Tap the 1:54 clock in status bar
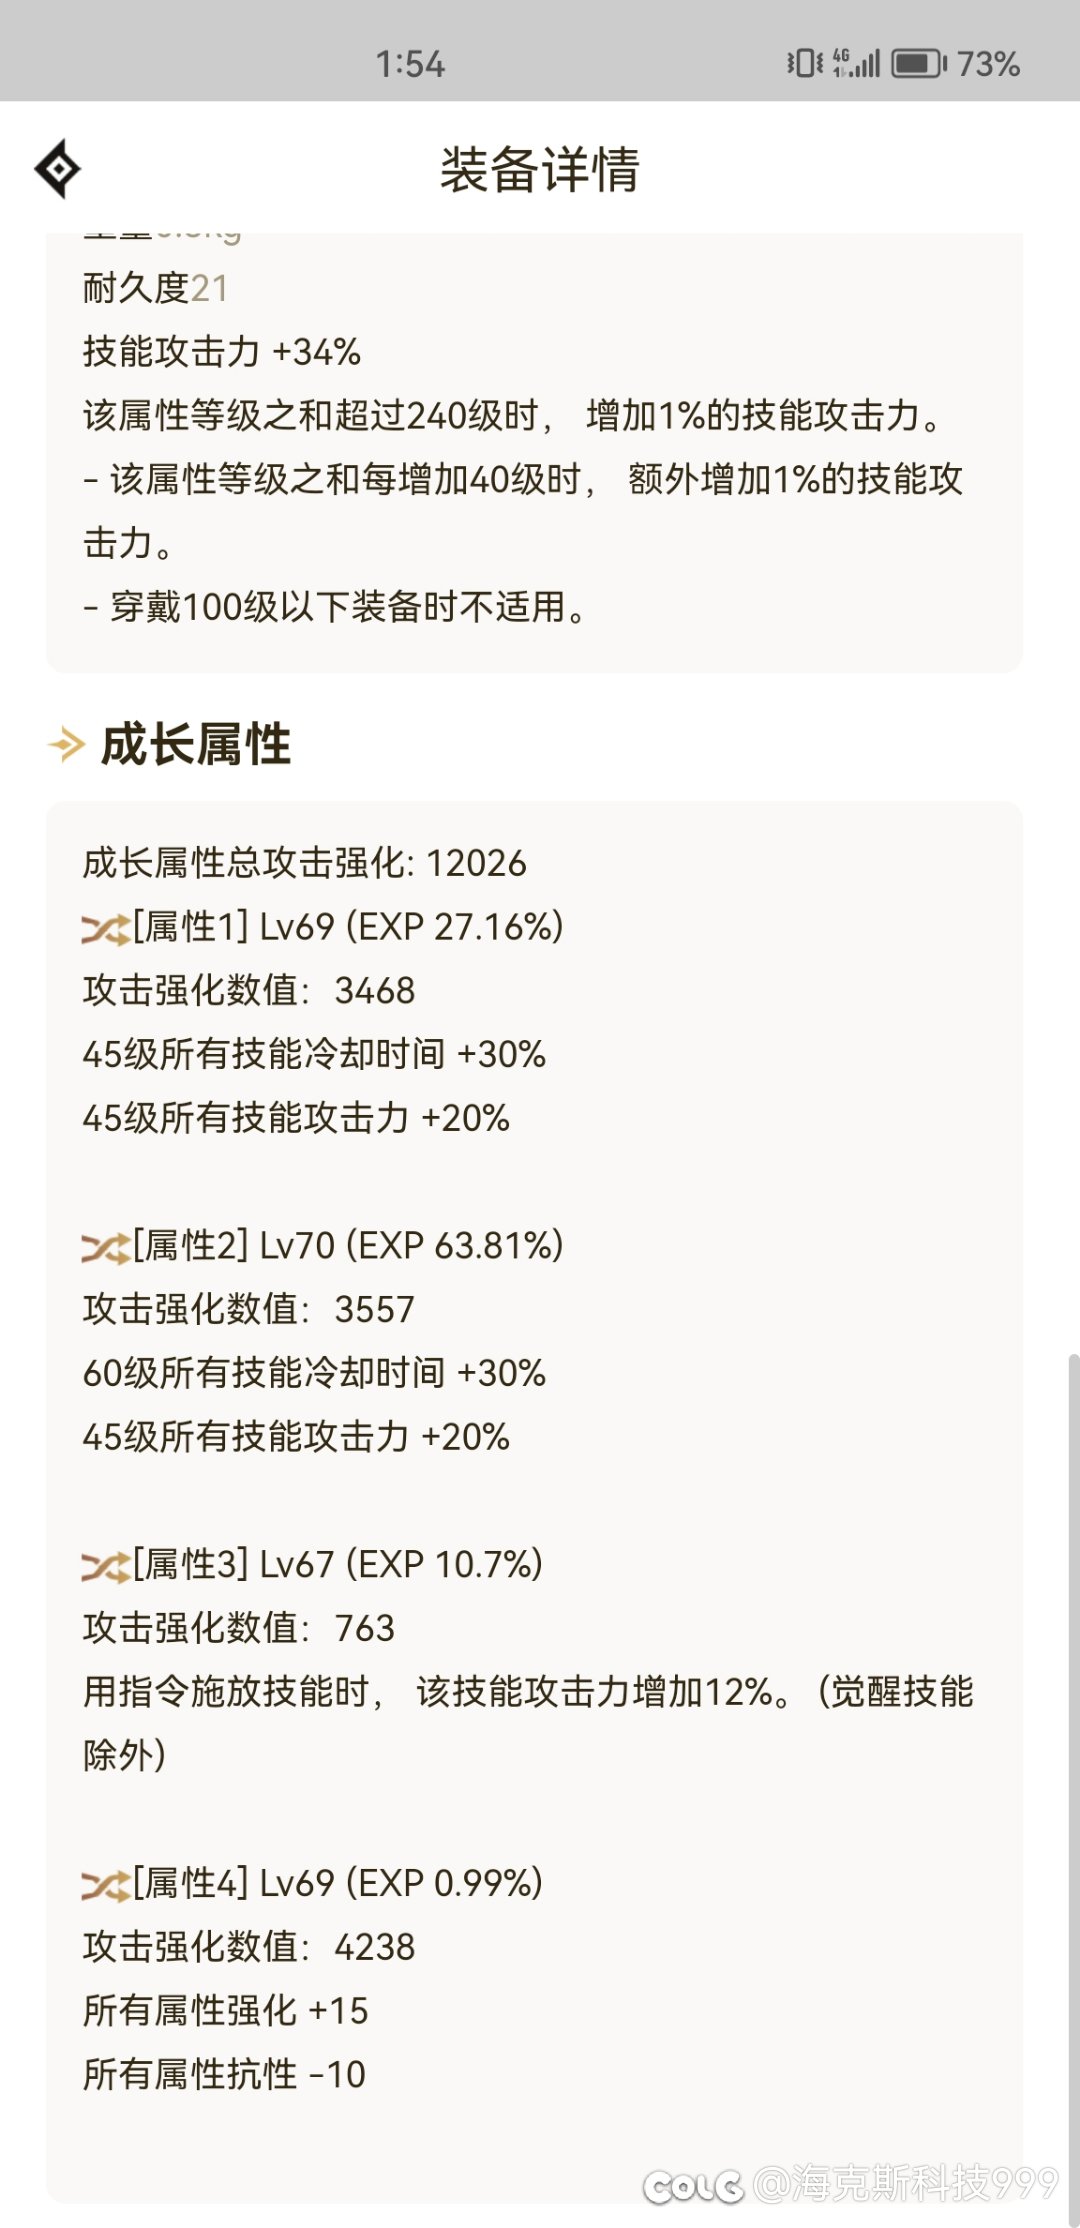The width and height of the screenshot is (1080, 2228). click(x=410, y=64)
